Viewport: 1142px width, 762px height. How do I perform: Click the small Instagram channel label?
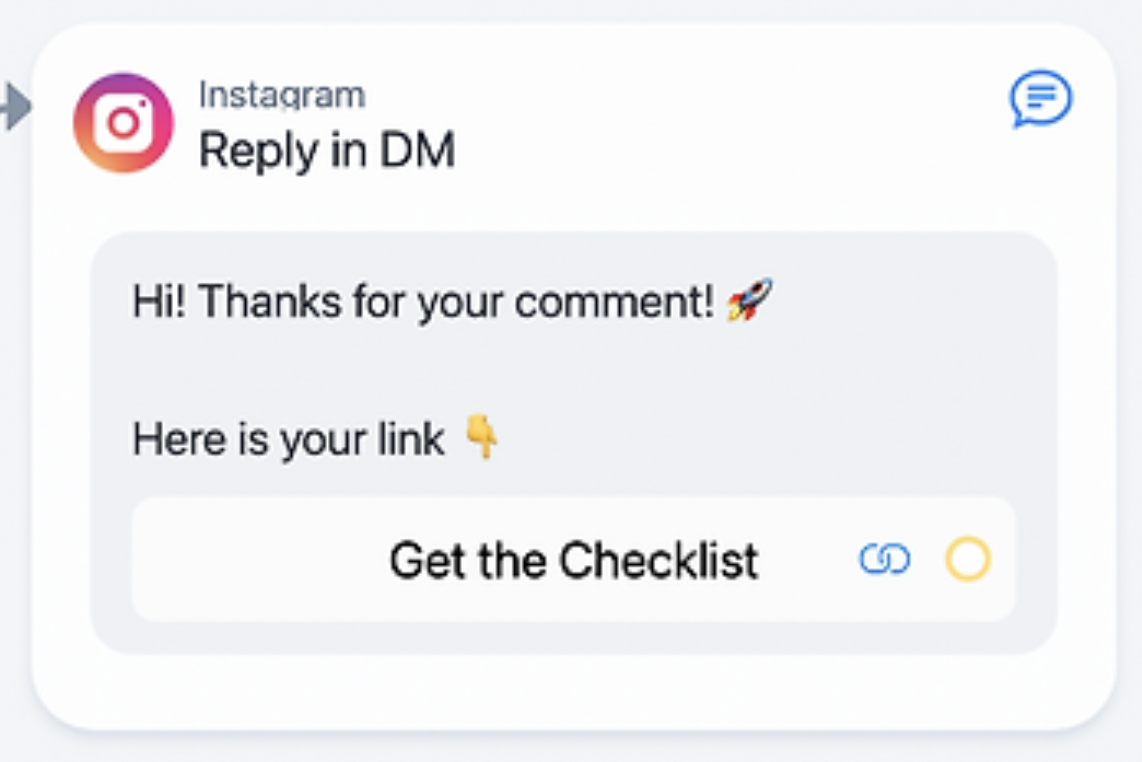pos(281,94)
